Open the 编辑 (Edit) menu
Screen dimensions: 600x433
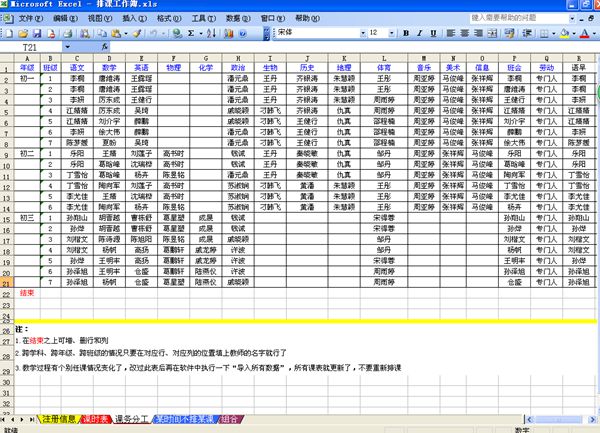65,18
